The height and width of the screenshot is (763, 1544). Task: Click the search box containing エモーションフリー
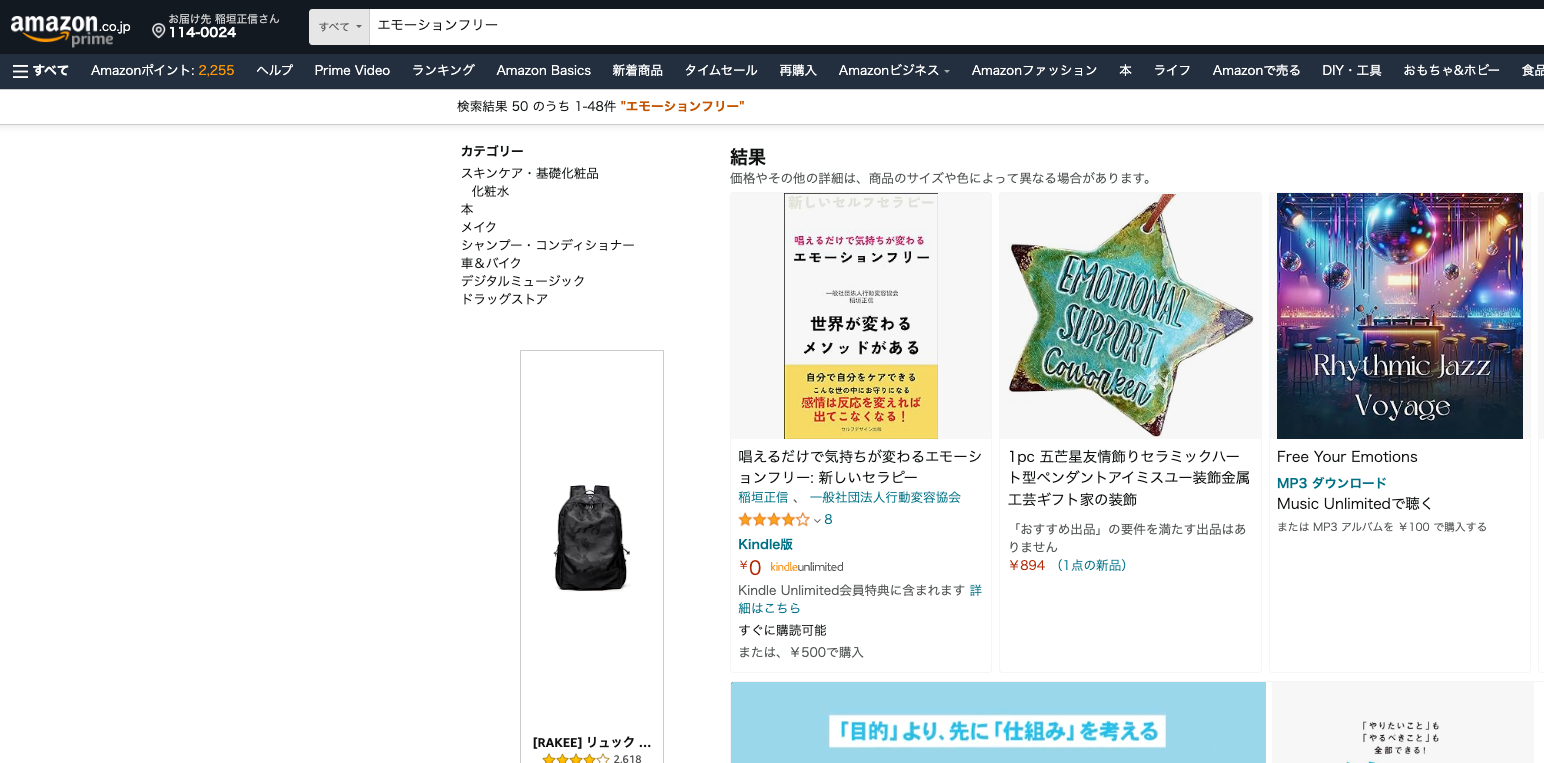point(956,27)
